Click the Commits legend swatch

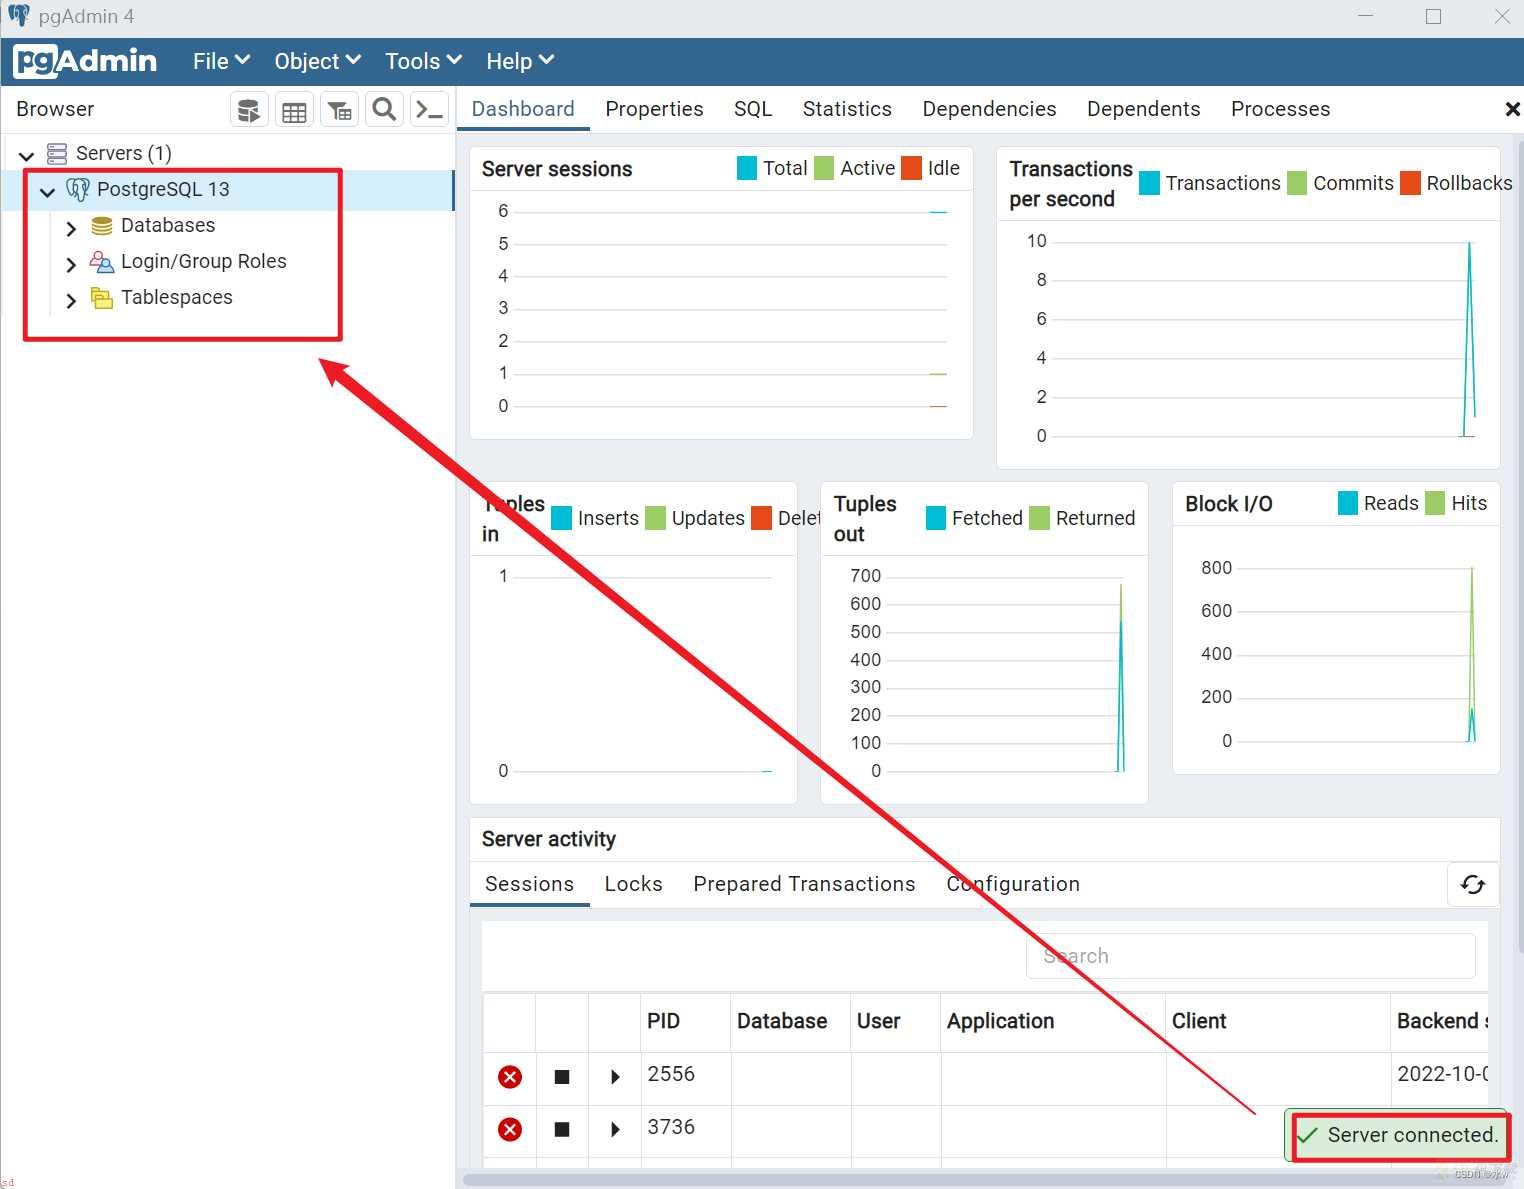click(x=1297, y=183)
